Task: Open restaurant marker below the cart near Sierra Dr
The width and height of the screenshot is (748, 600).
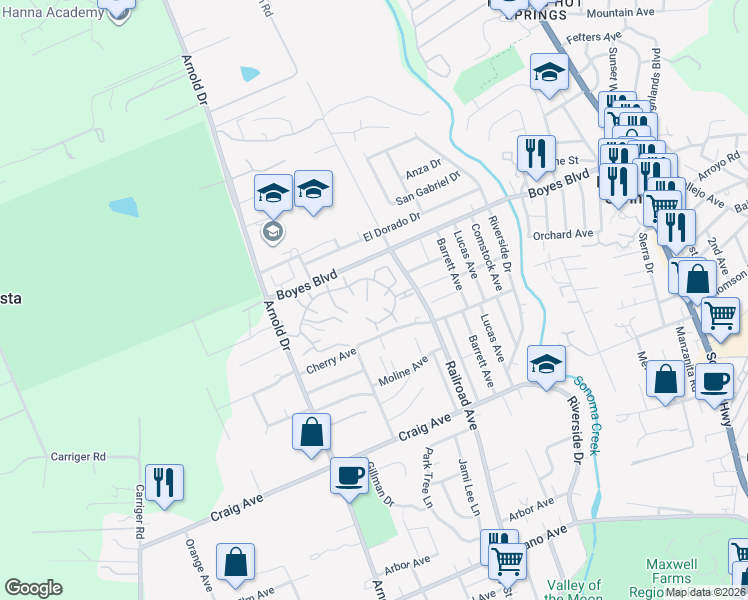Action: (x=676, y=229)
